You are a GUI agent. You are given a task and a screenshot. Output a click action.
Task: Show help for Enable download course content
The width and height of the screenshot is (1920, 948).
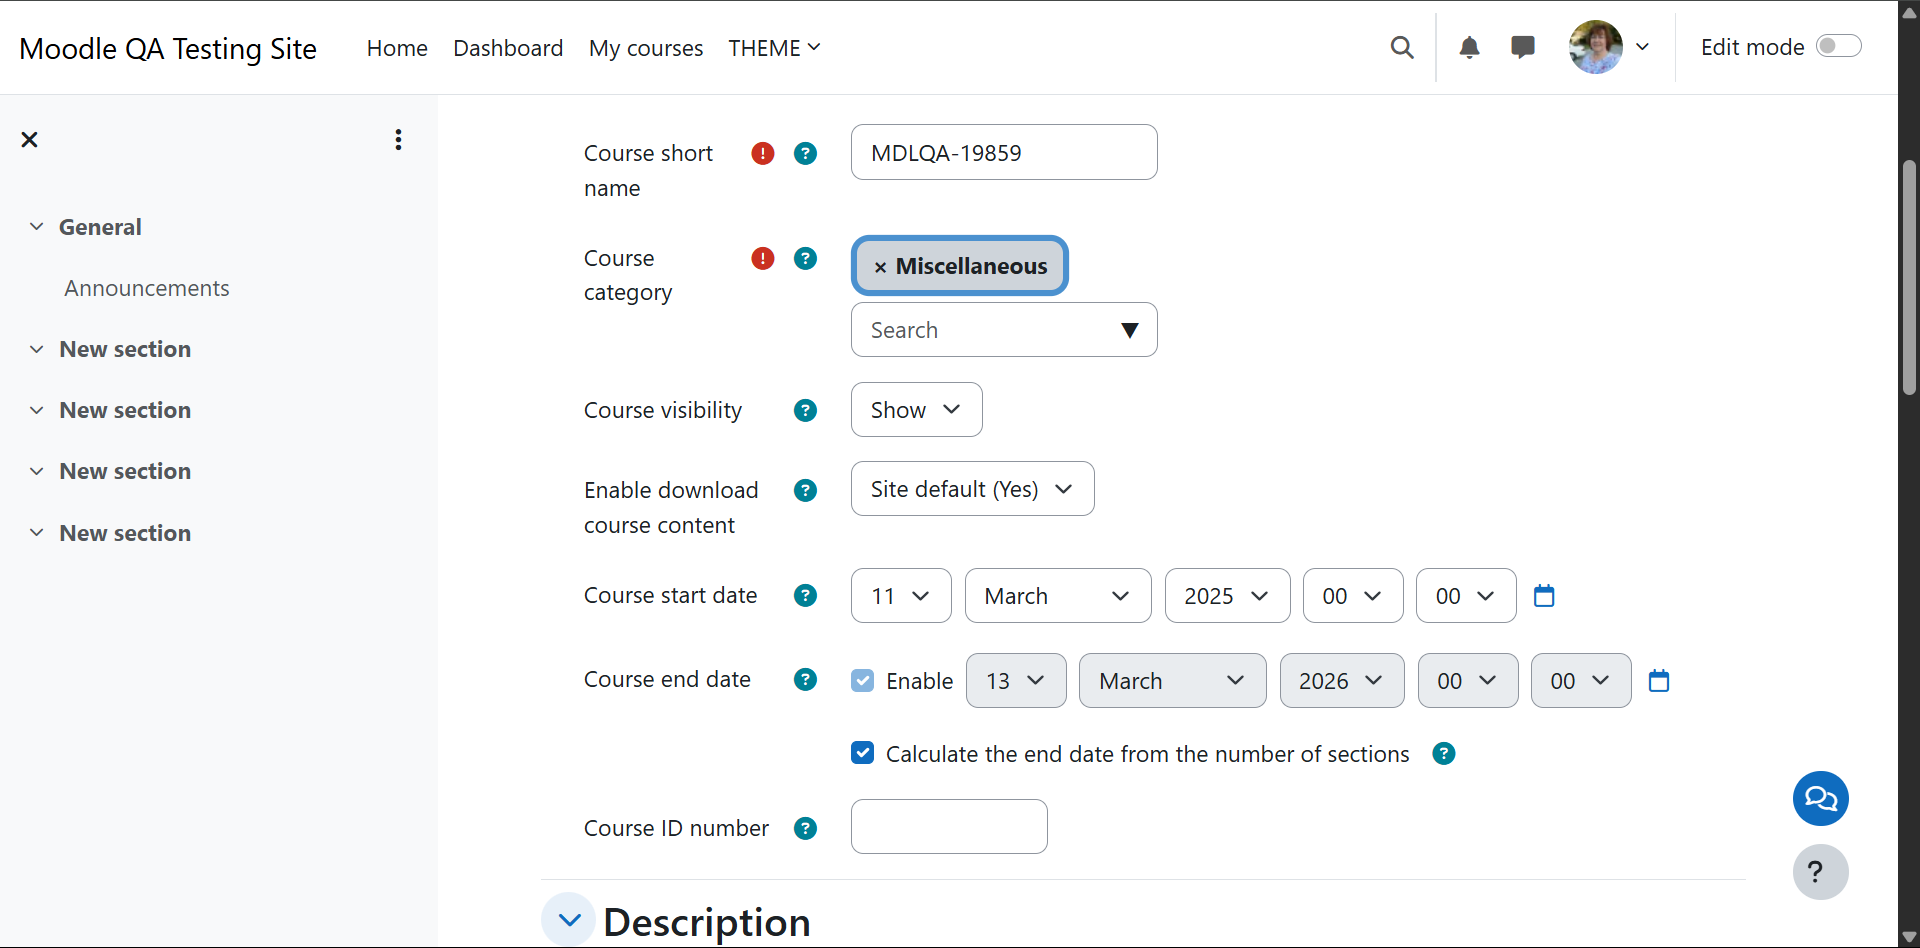[x=805, y=490]
